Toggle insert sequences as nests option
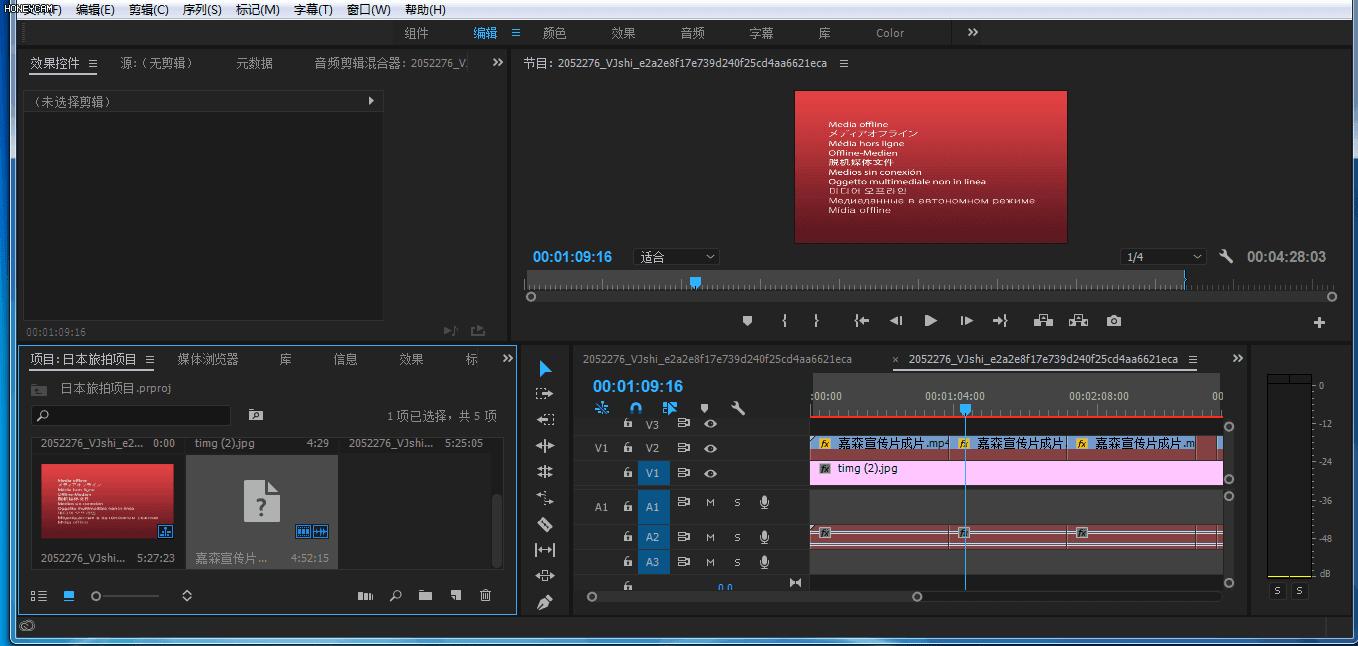Screen dimensions: 1358x646 click(x=602, y=408)
